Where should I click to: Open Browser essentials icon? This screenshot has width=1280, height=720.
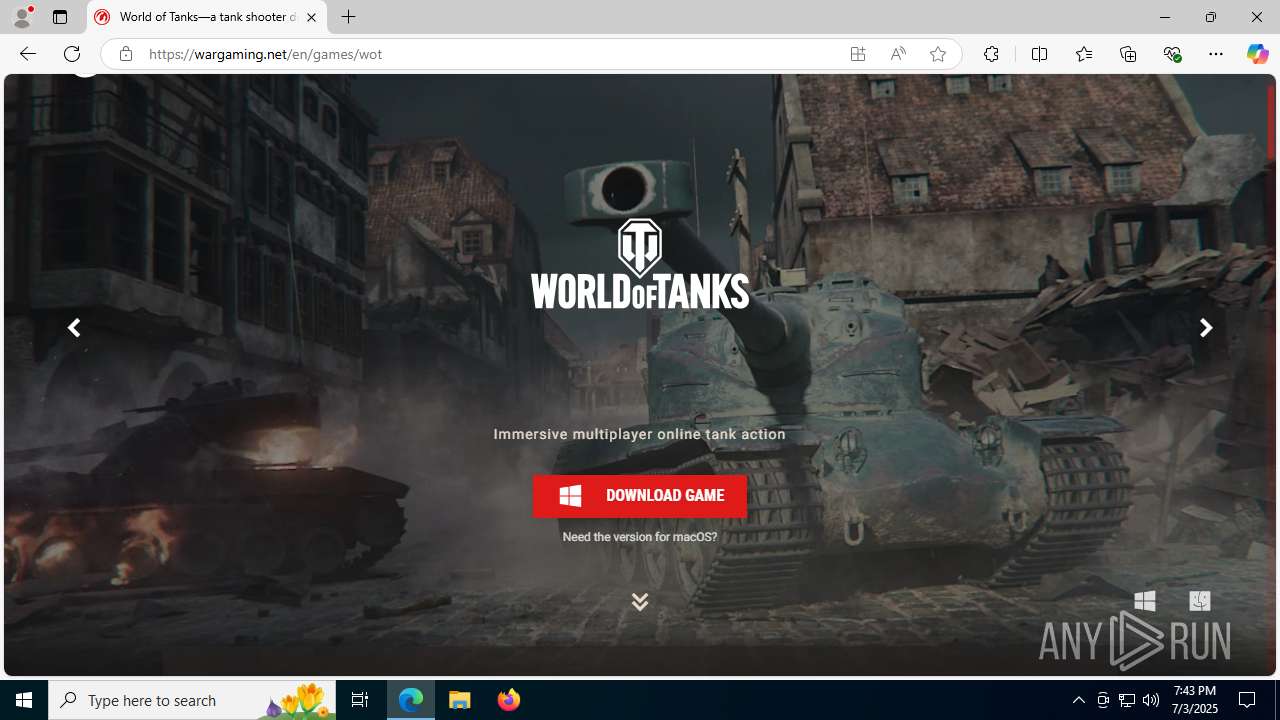(1172, 54)
